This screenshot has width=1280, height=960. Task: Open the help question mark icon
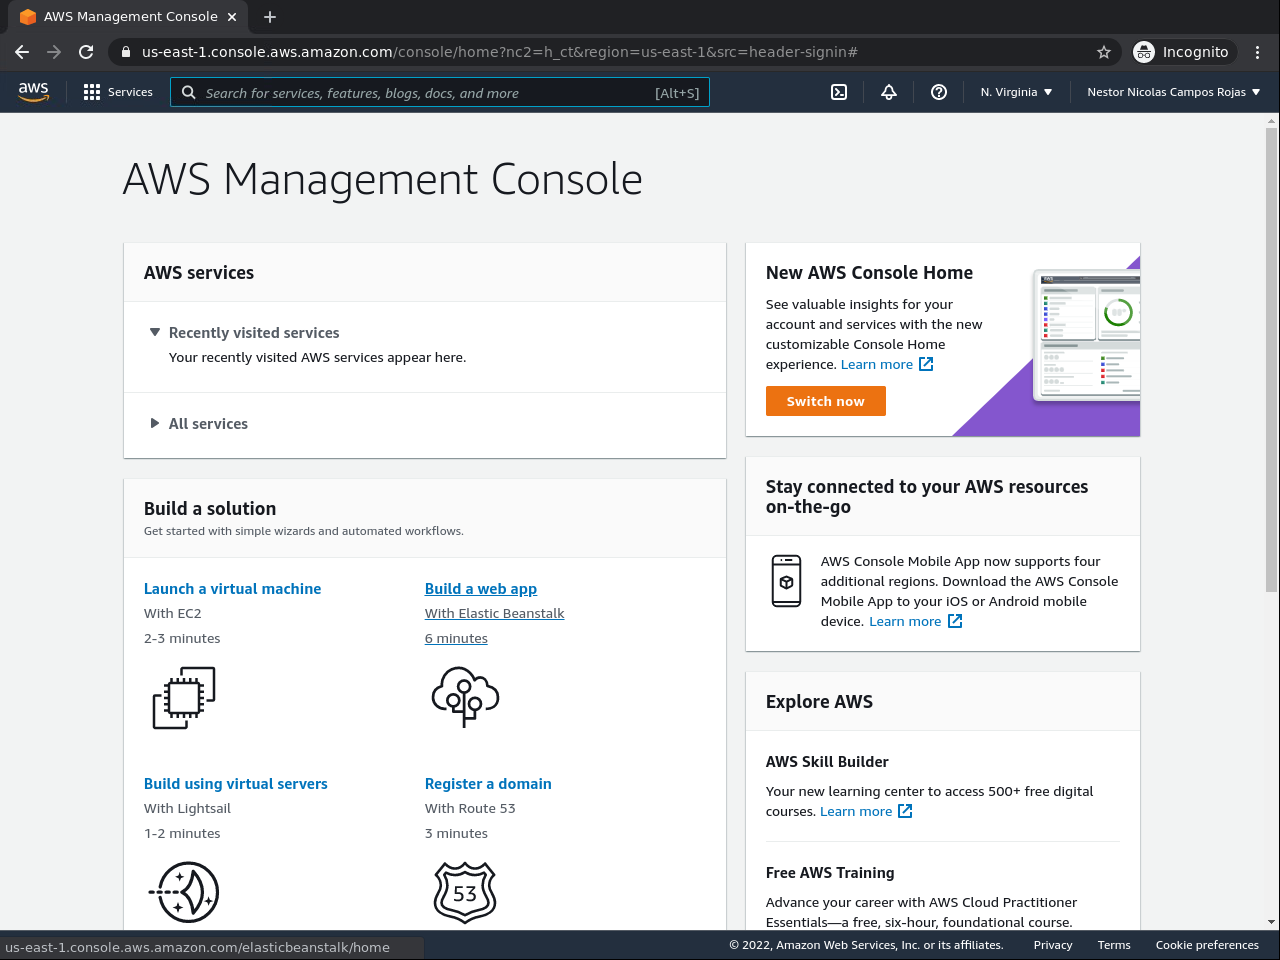939,92
